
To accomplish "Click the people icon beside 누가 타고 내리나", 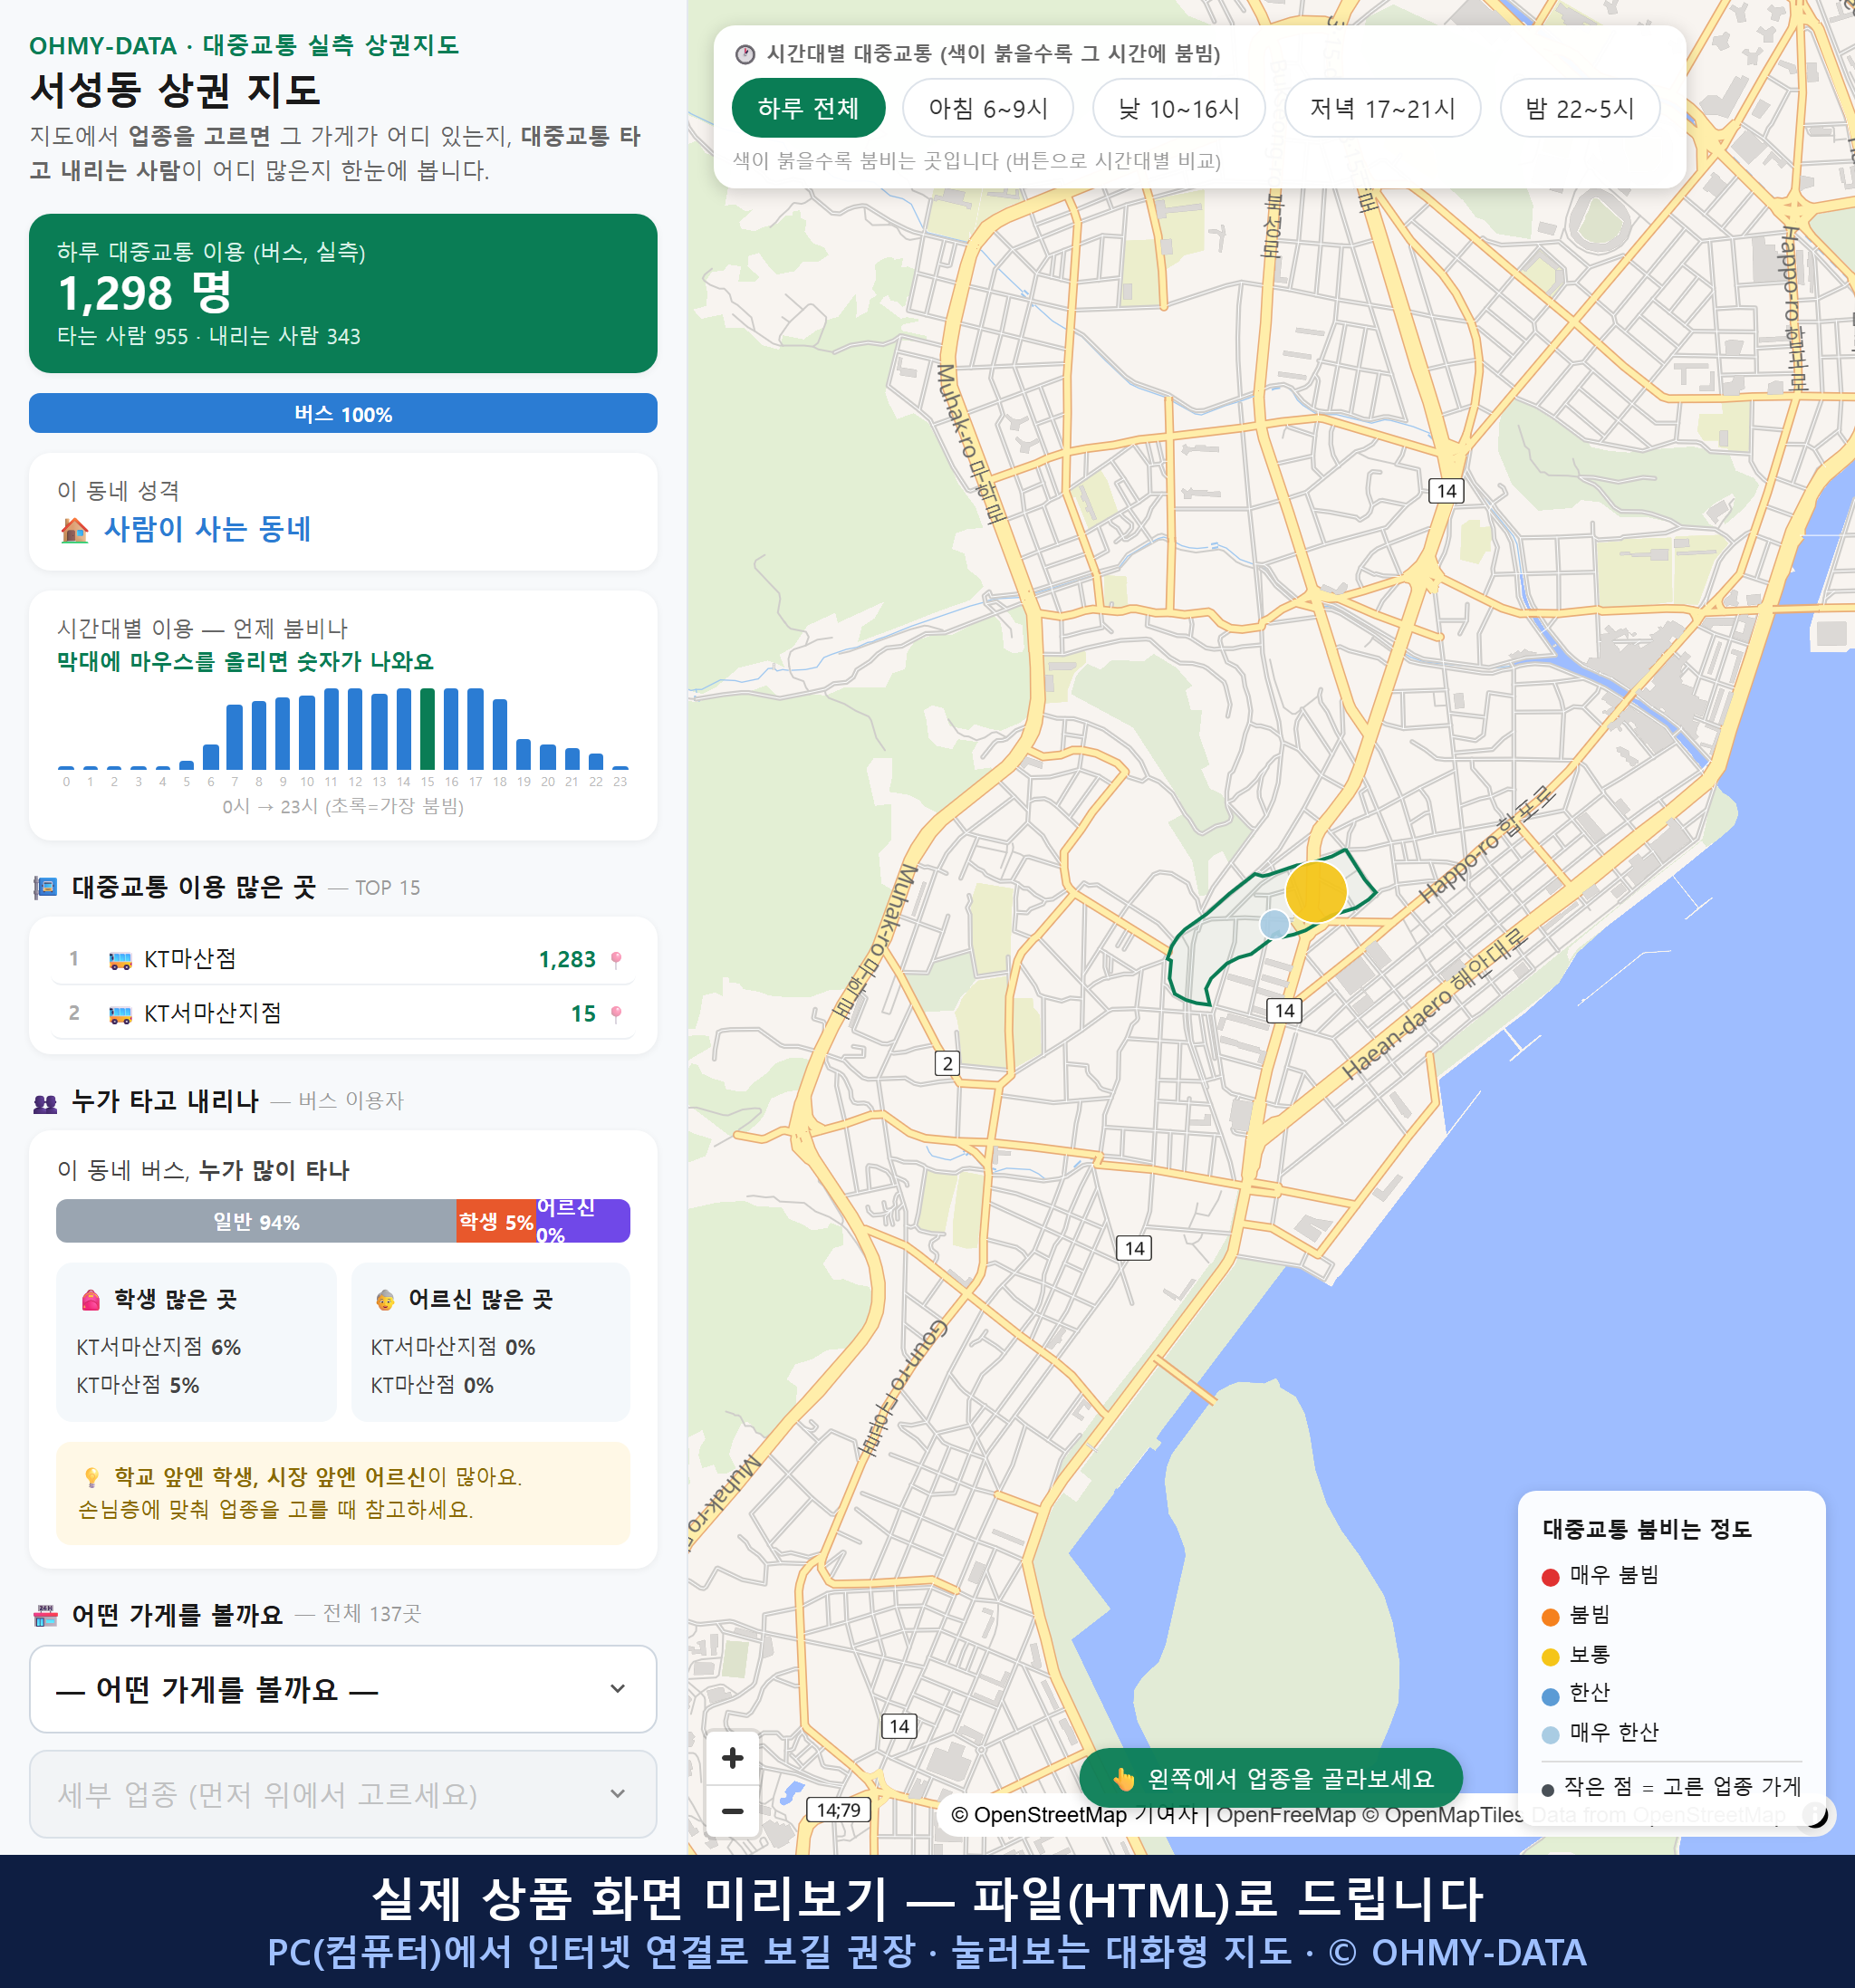I will pos(45,1102).
